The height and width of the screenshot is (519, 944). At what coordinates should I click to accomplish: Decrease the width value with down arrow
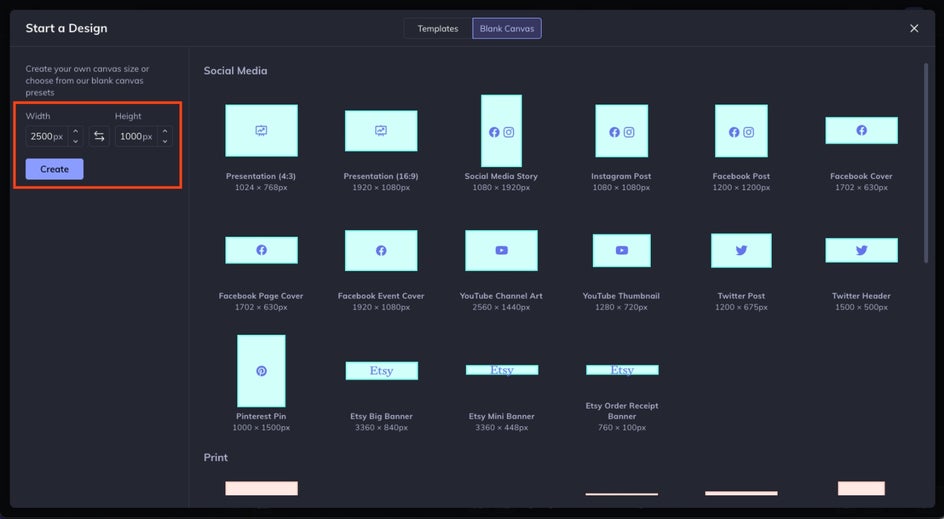[x=75, y=142]
